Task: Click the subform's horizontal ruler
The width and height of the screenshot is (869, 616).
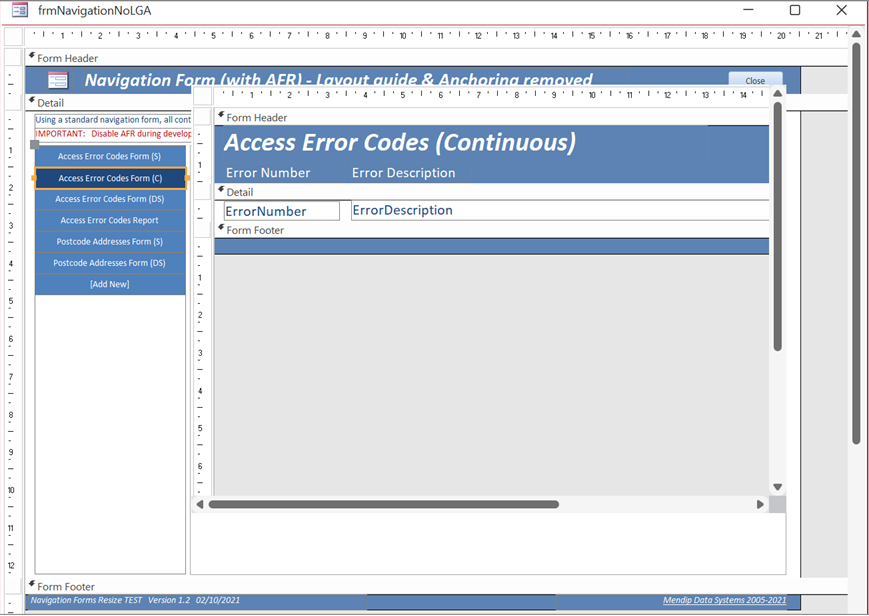Action: pos(492,95)
